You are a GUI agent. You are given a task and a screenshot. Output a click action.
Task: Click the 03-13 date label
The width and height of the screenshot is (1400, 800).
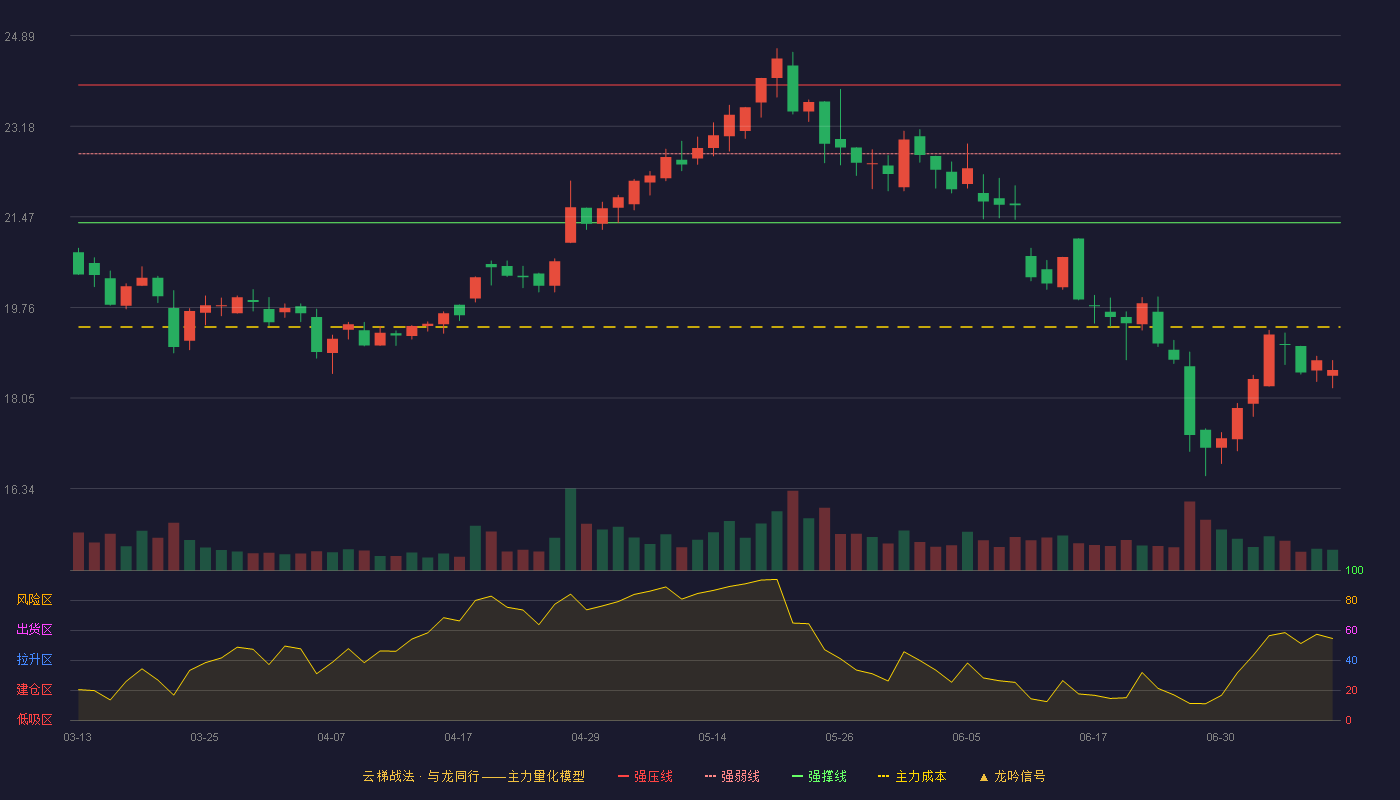click(78, 737)
